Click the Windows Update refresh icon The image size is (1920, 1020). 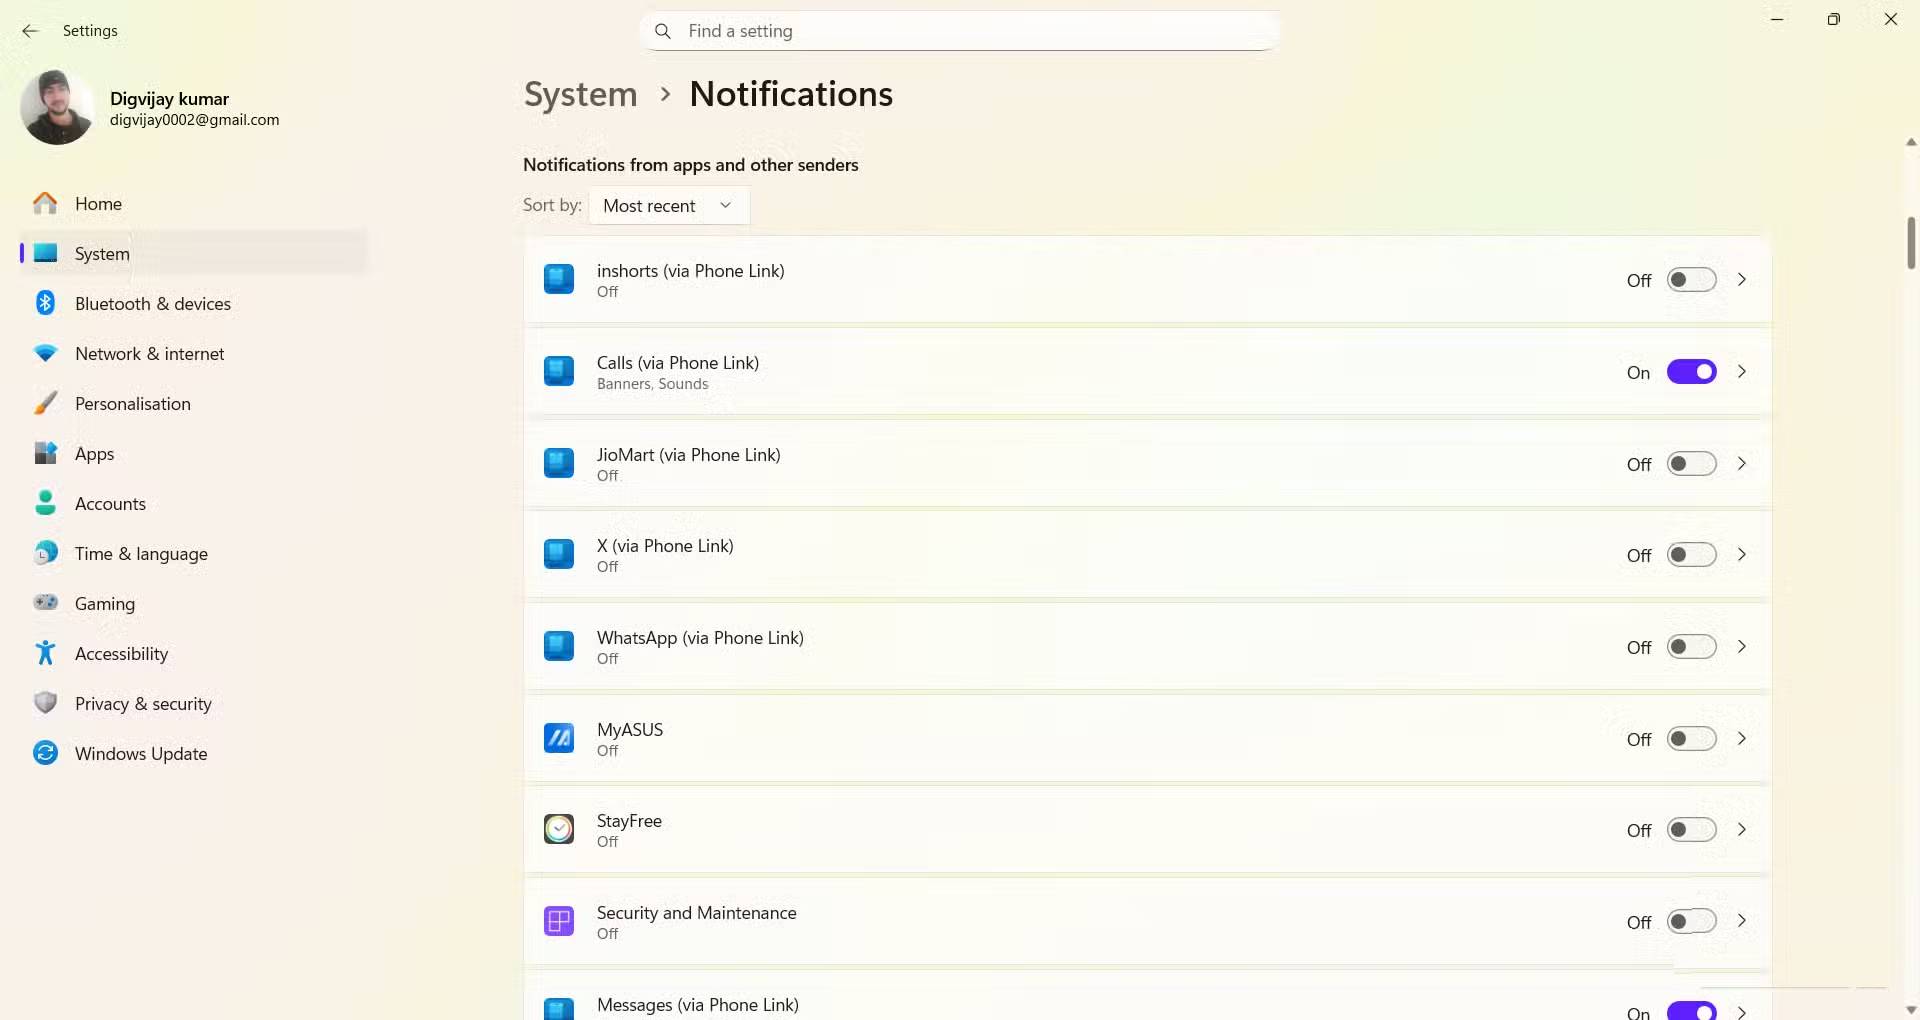click(x=45, y=753)
